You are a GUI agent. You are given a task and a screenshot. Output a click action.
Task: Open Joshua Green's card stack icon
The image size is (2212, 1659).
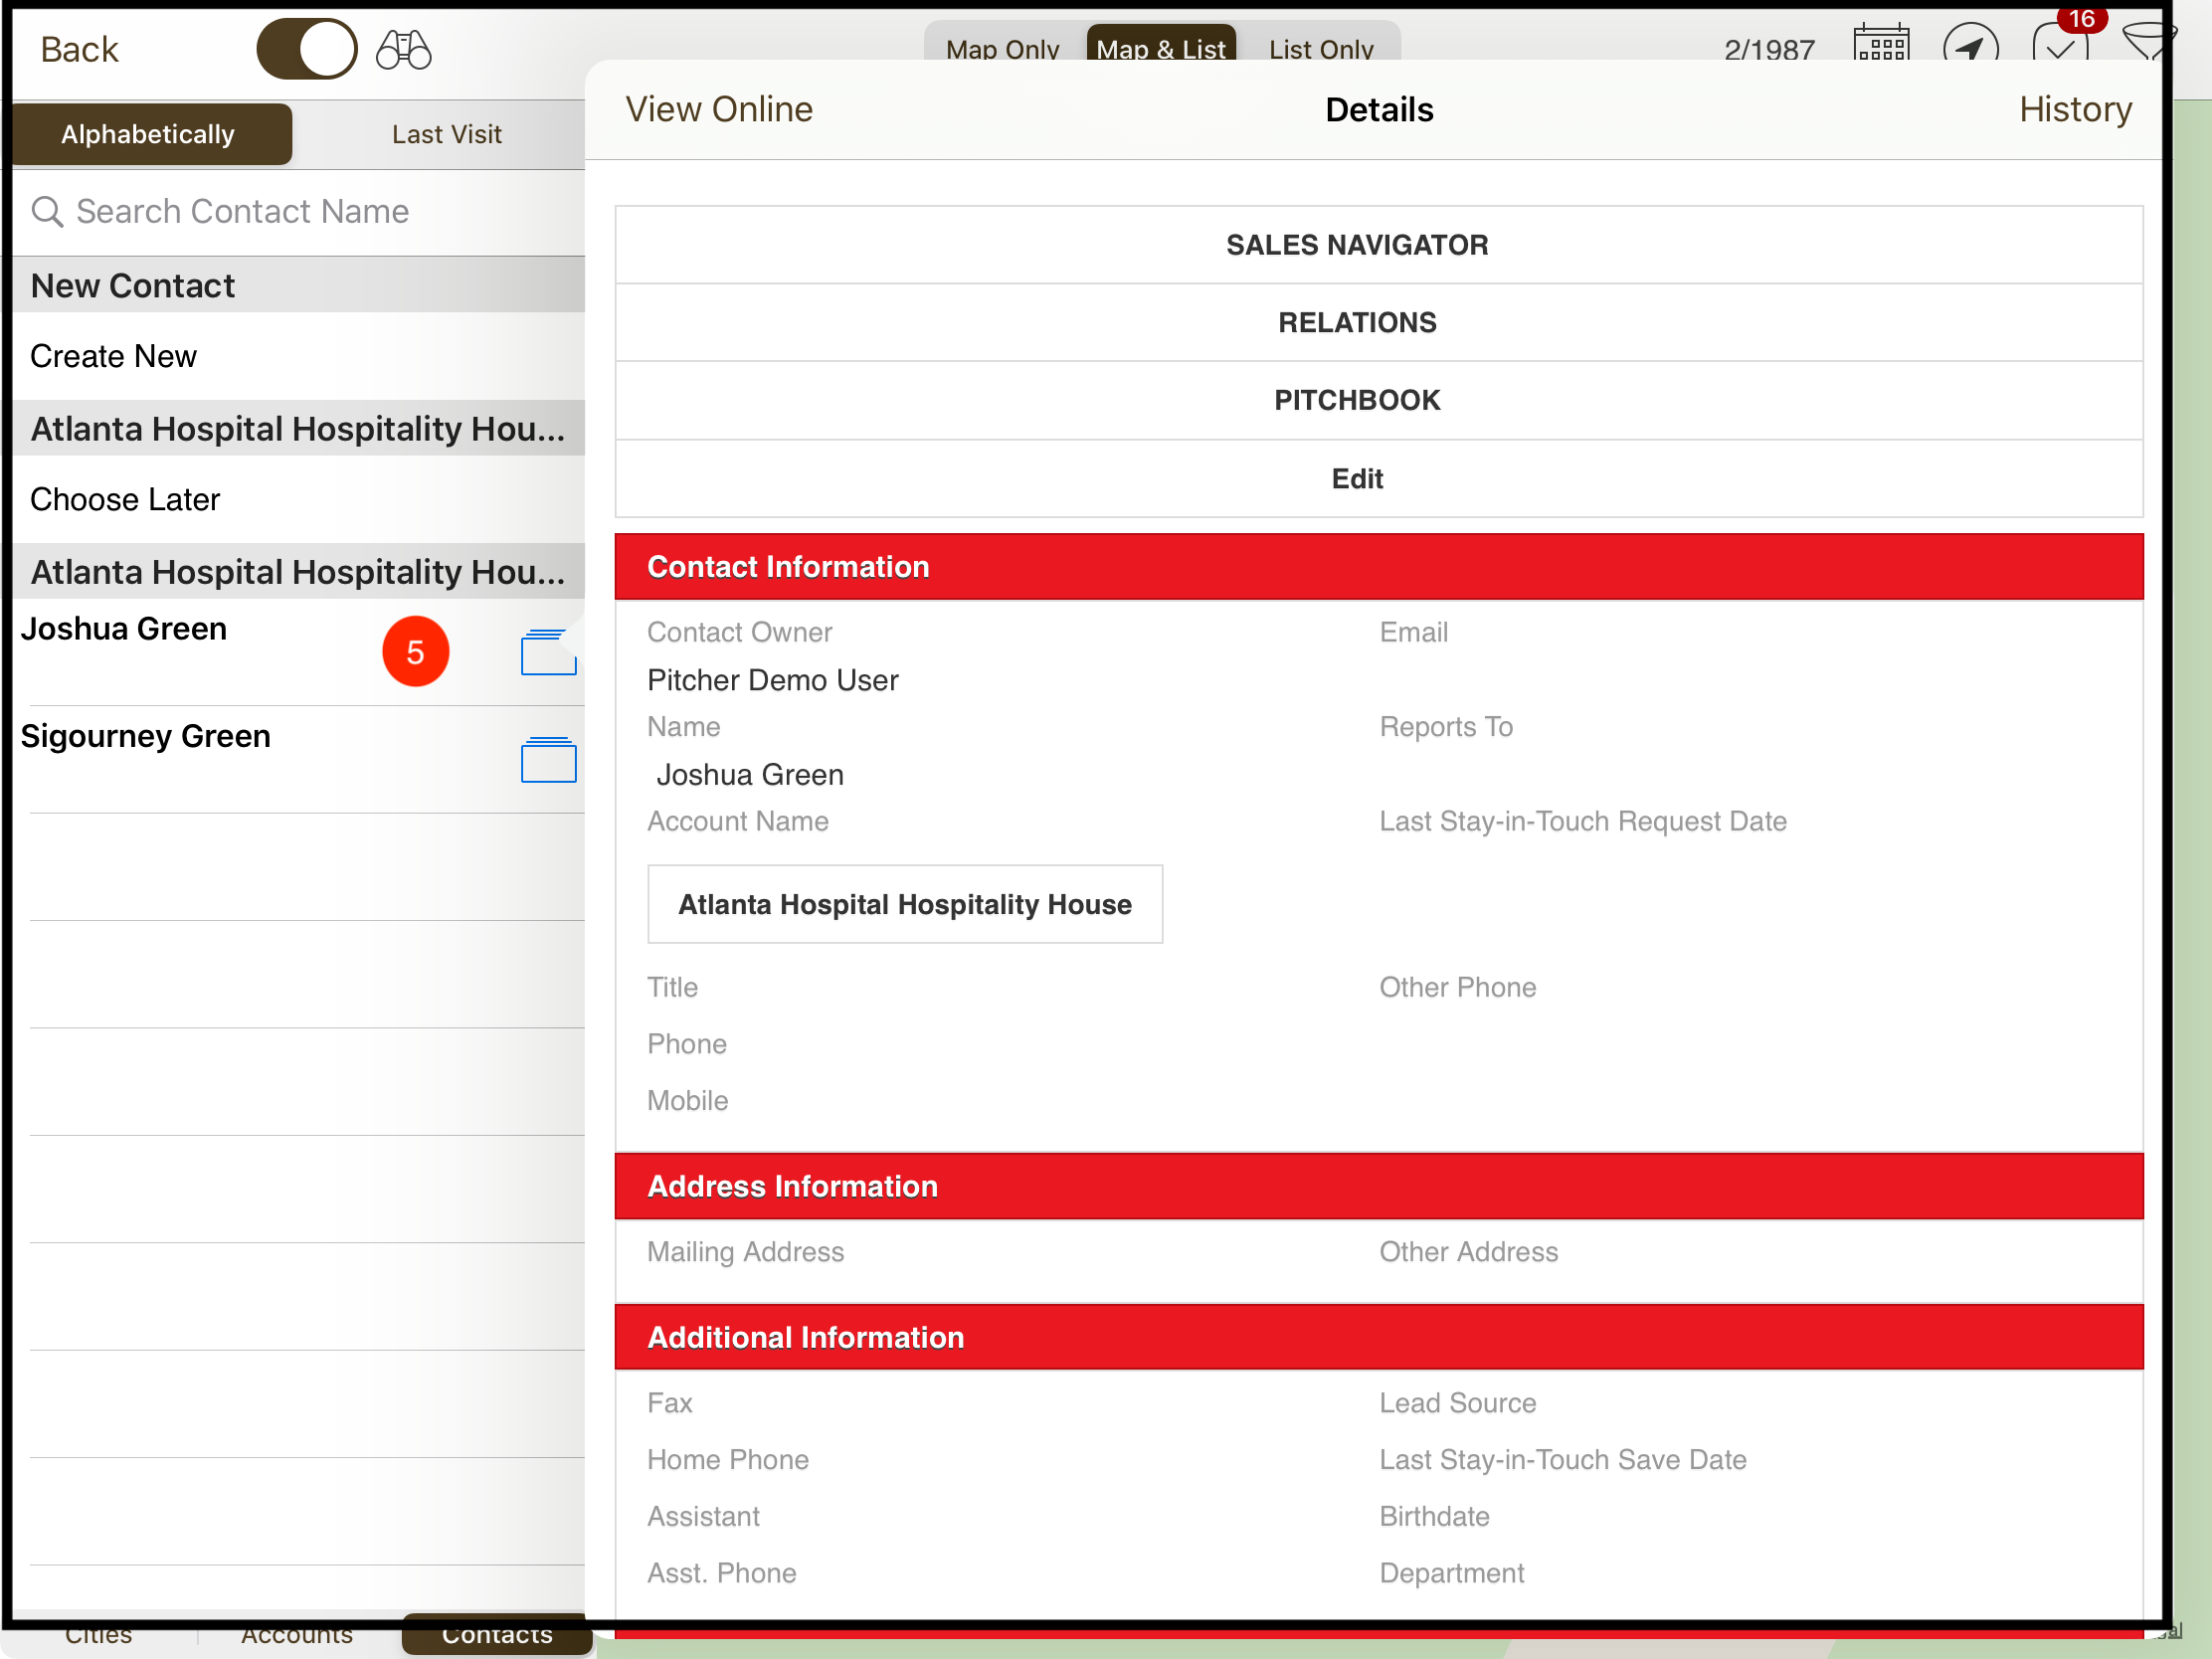tap(548, 652)
